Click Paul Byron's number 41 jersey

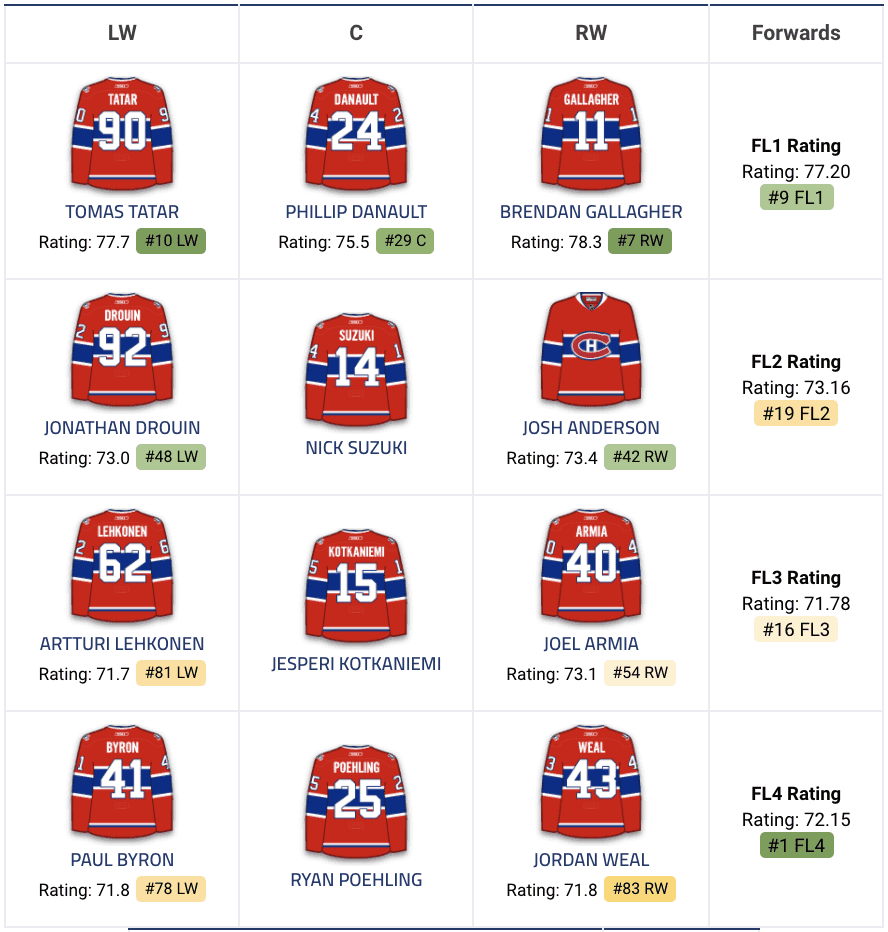pyautogui.click(x=122, y=782)
